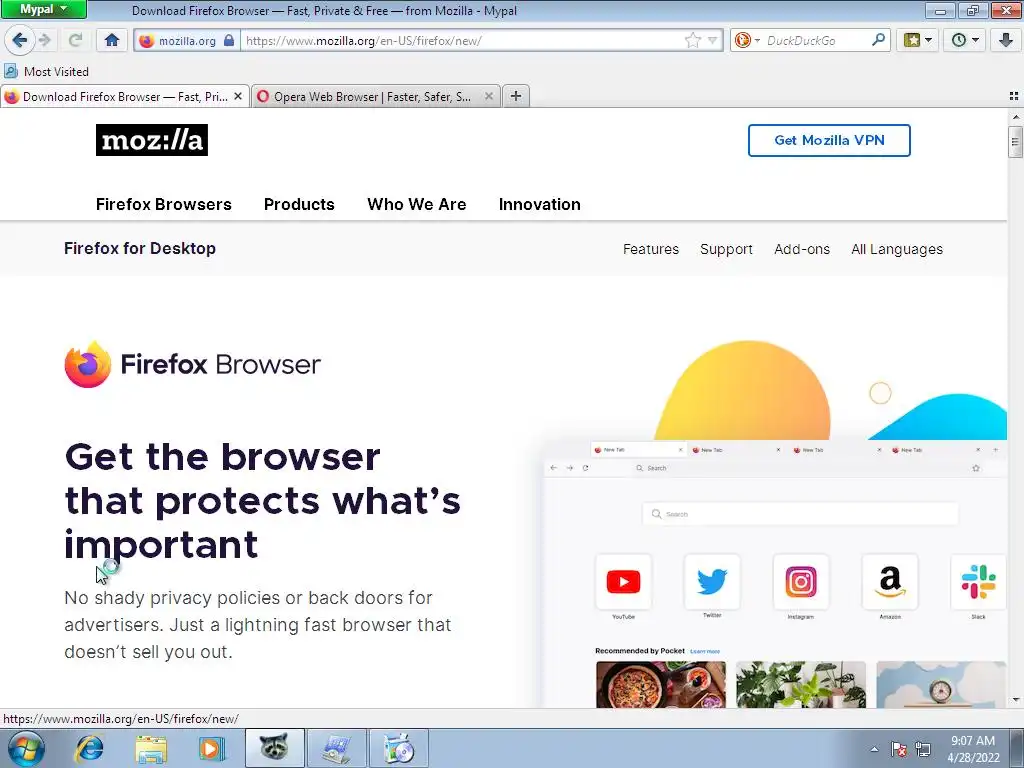
Task: Open the Mypal application menu button
Action: pos(44,9)
